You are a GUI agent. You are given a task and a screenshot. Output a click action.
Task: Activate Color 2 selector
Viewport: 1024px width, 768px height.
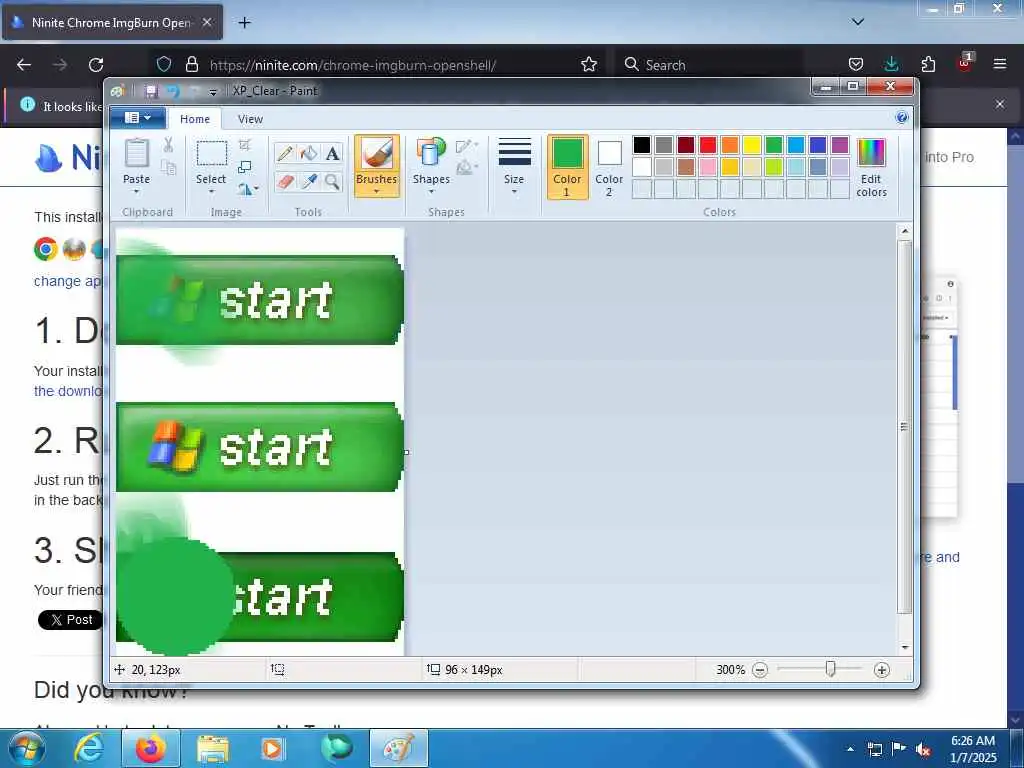609,167
